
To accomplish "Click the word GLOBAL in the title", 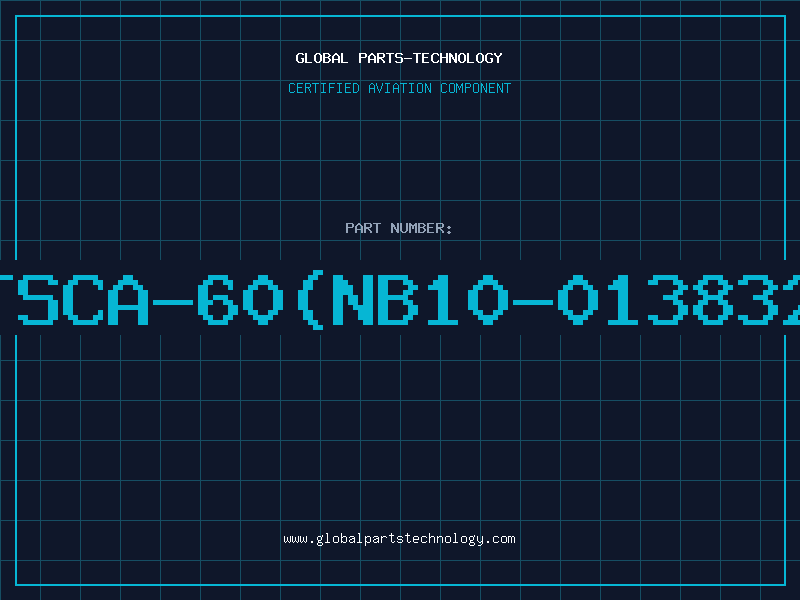I will click(x=322, y=58).
